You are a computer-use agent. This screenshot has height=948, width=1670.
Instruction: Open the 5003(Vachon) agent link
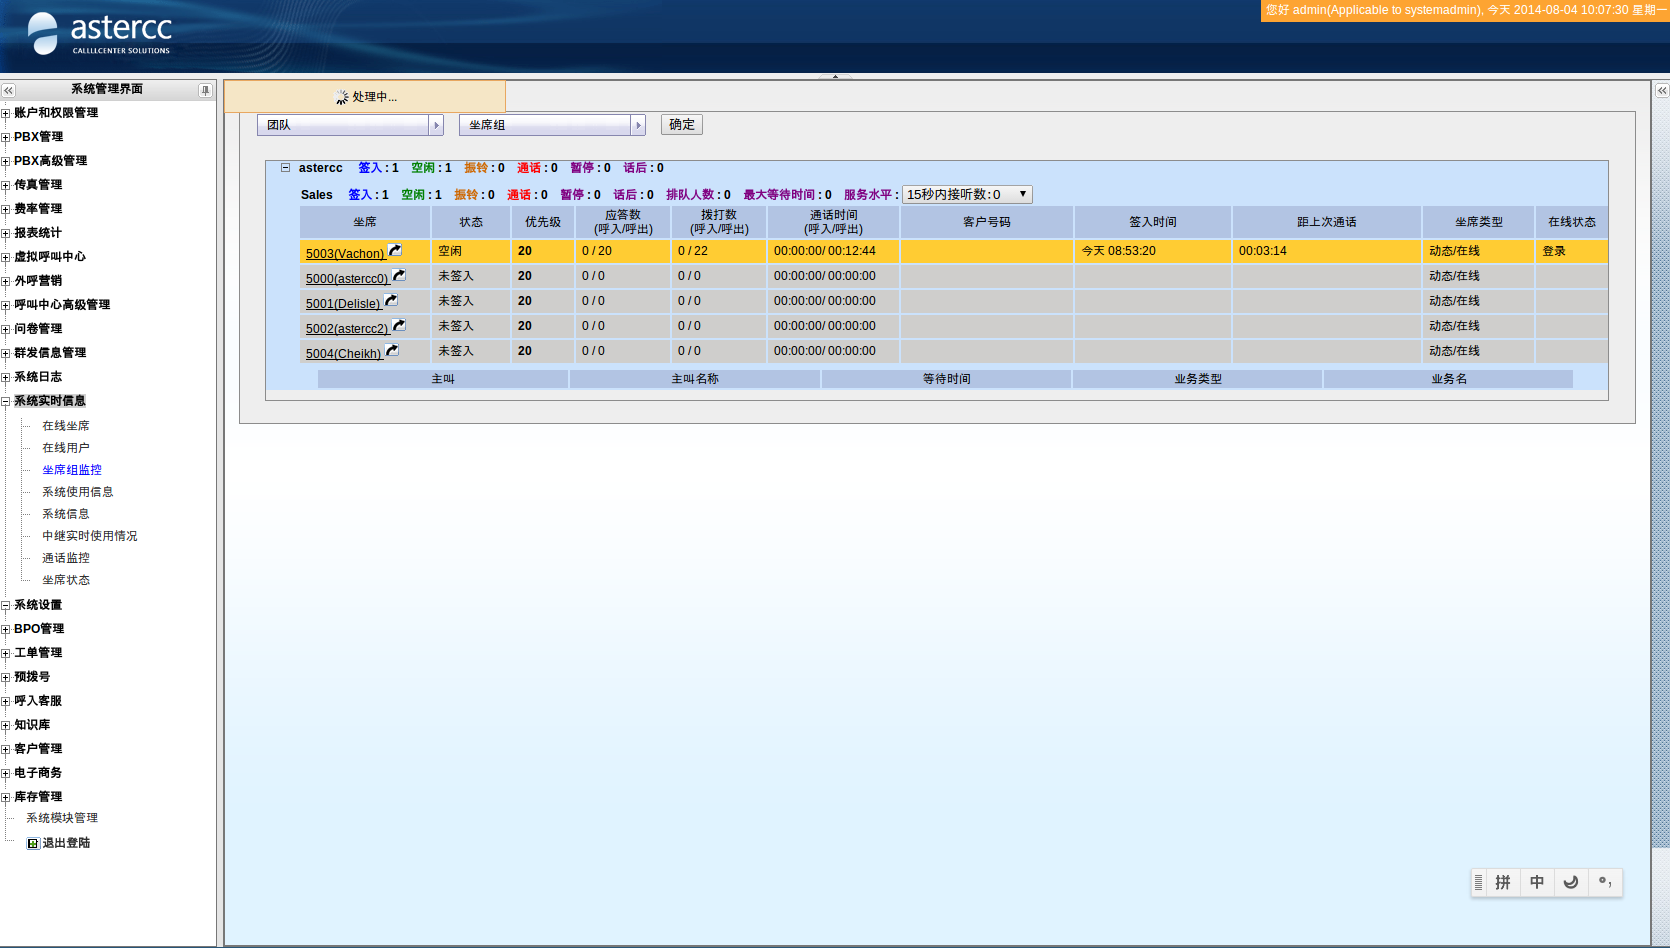(x=345, y=254)
